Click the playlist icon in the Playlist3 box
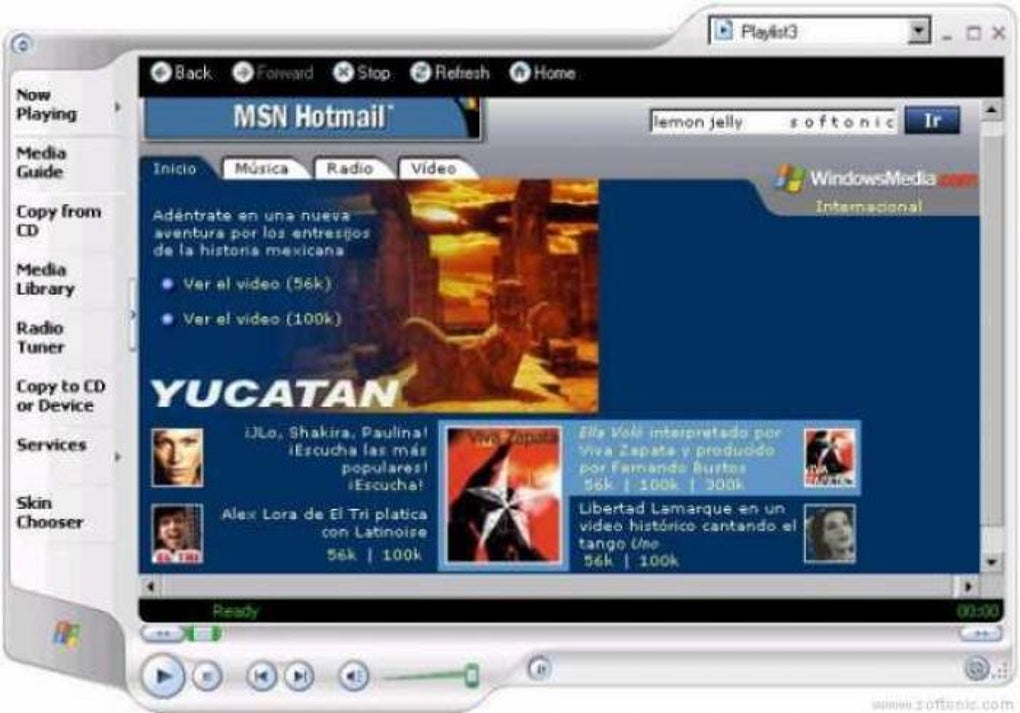The height and width of the screenshot is (713, 1020). (x=723, y=31)
